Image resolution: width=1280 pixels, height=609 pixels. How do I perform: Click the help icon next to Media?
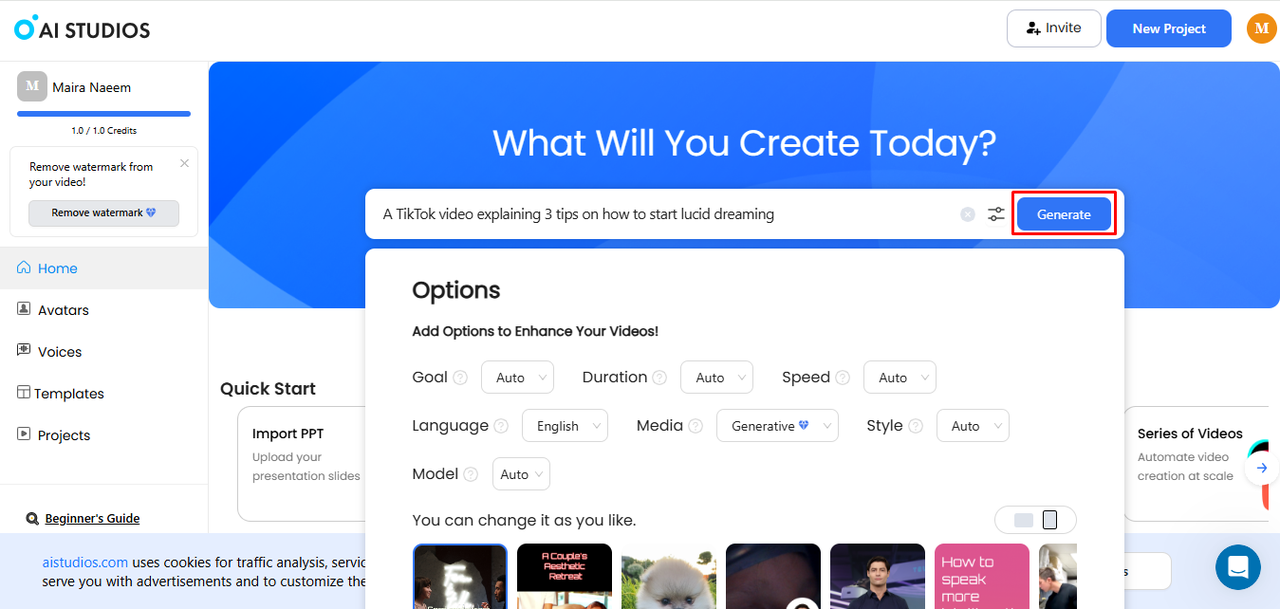point(695,426)
